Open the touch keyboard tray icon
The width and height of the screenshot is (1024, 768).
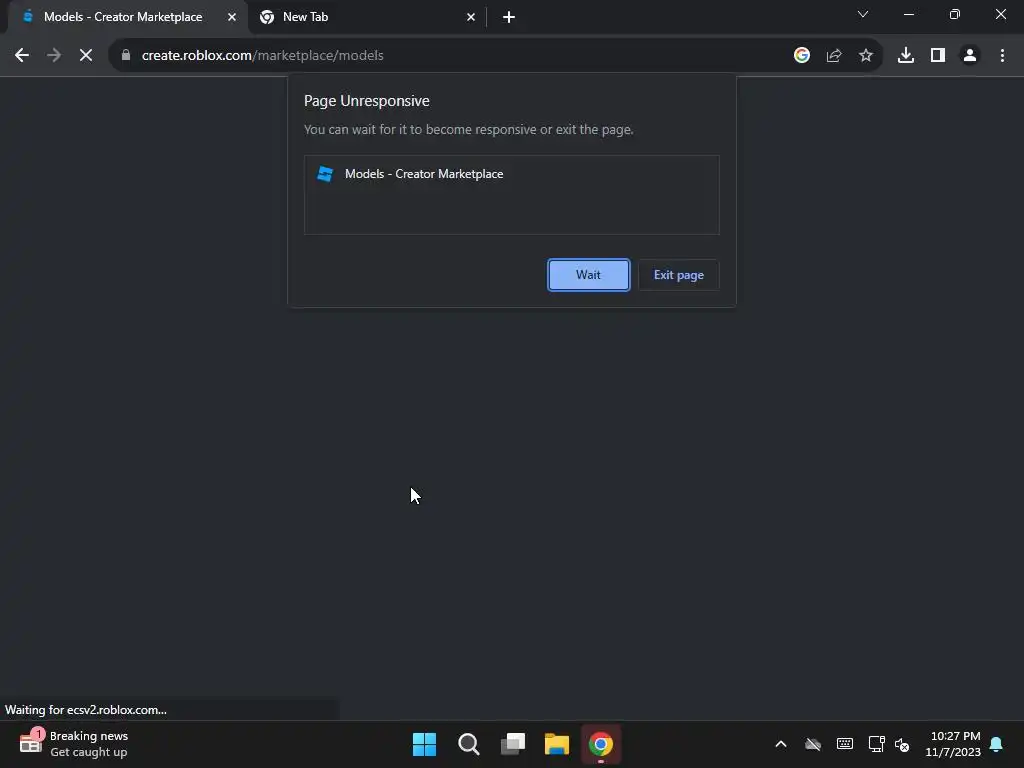(x=844, y=744)
